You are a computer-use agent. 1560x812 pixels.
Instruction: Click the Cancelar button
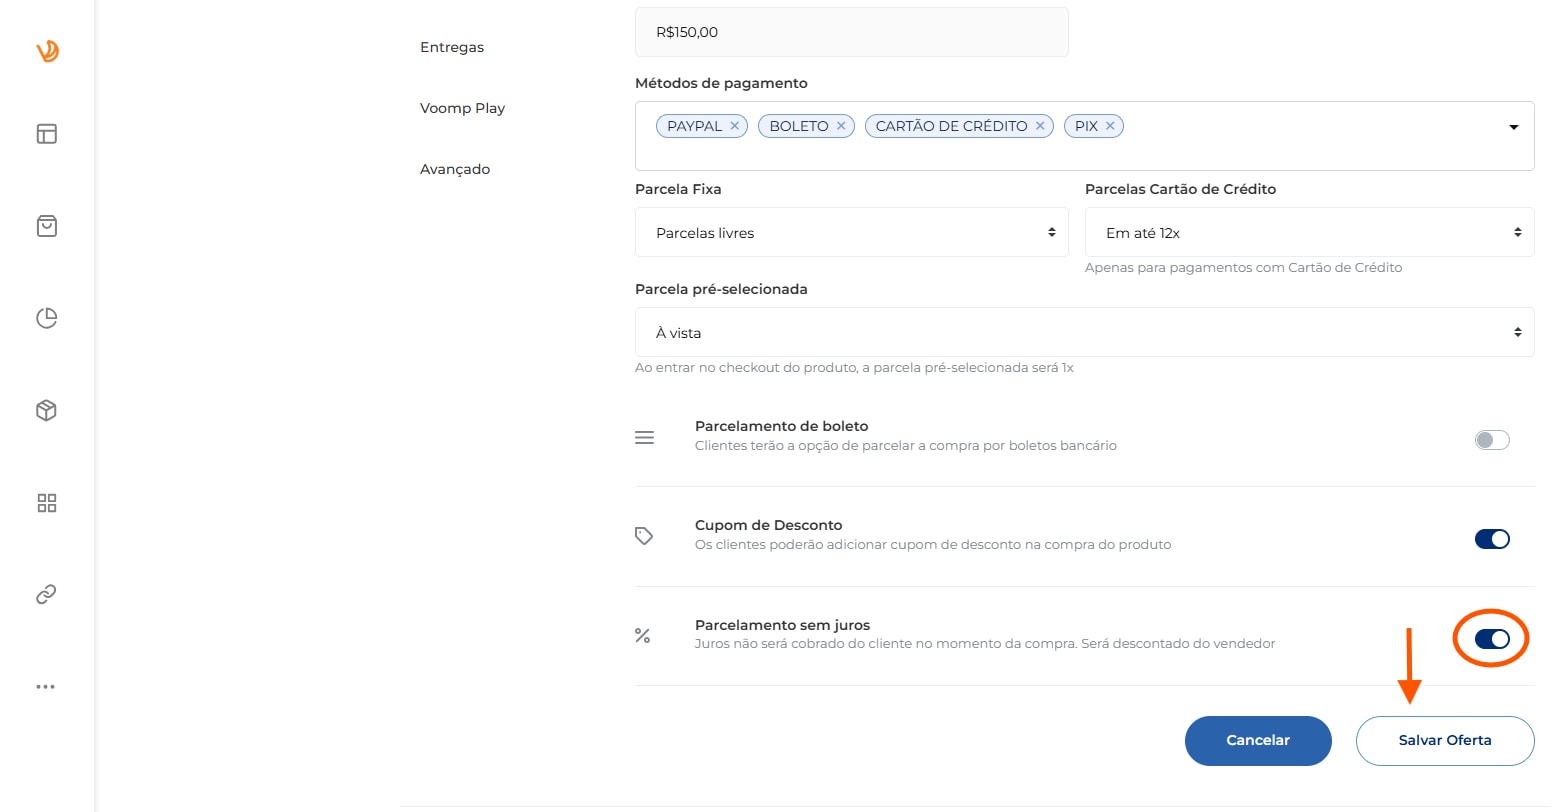click(x=1257, y=740)
